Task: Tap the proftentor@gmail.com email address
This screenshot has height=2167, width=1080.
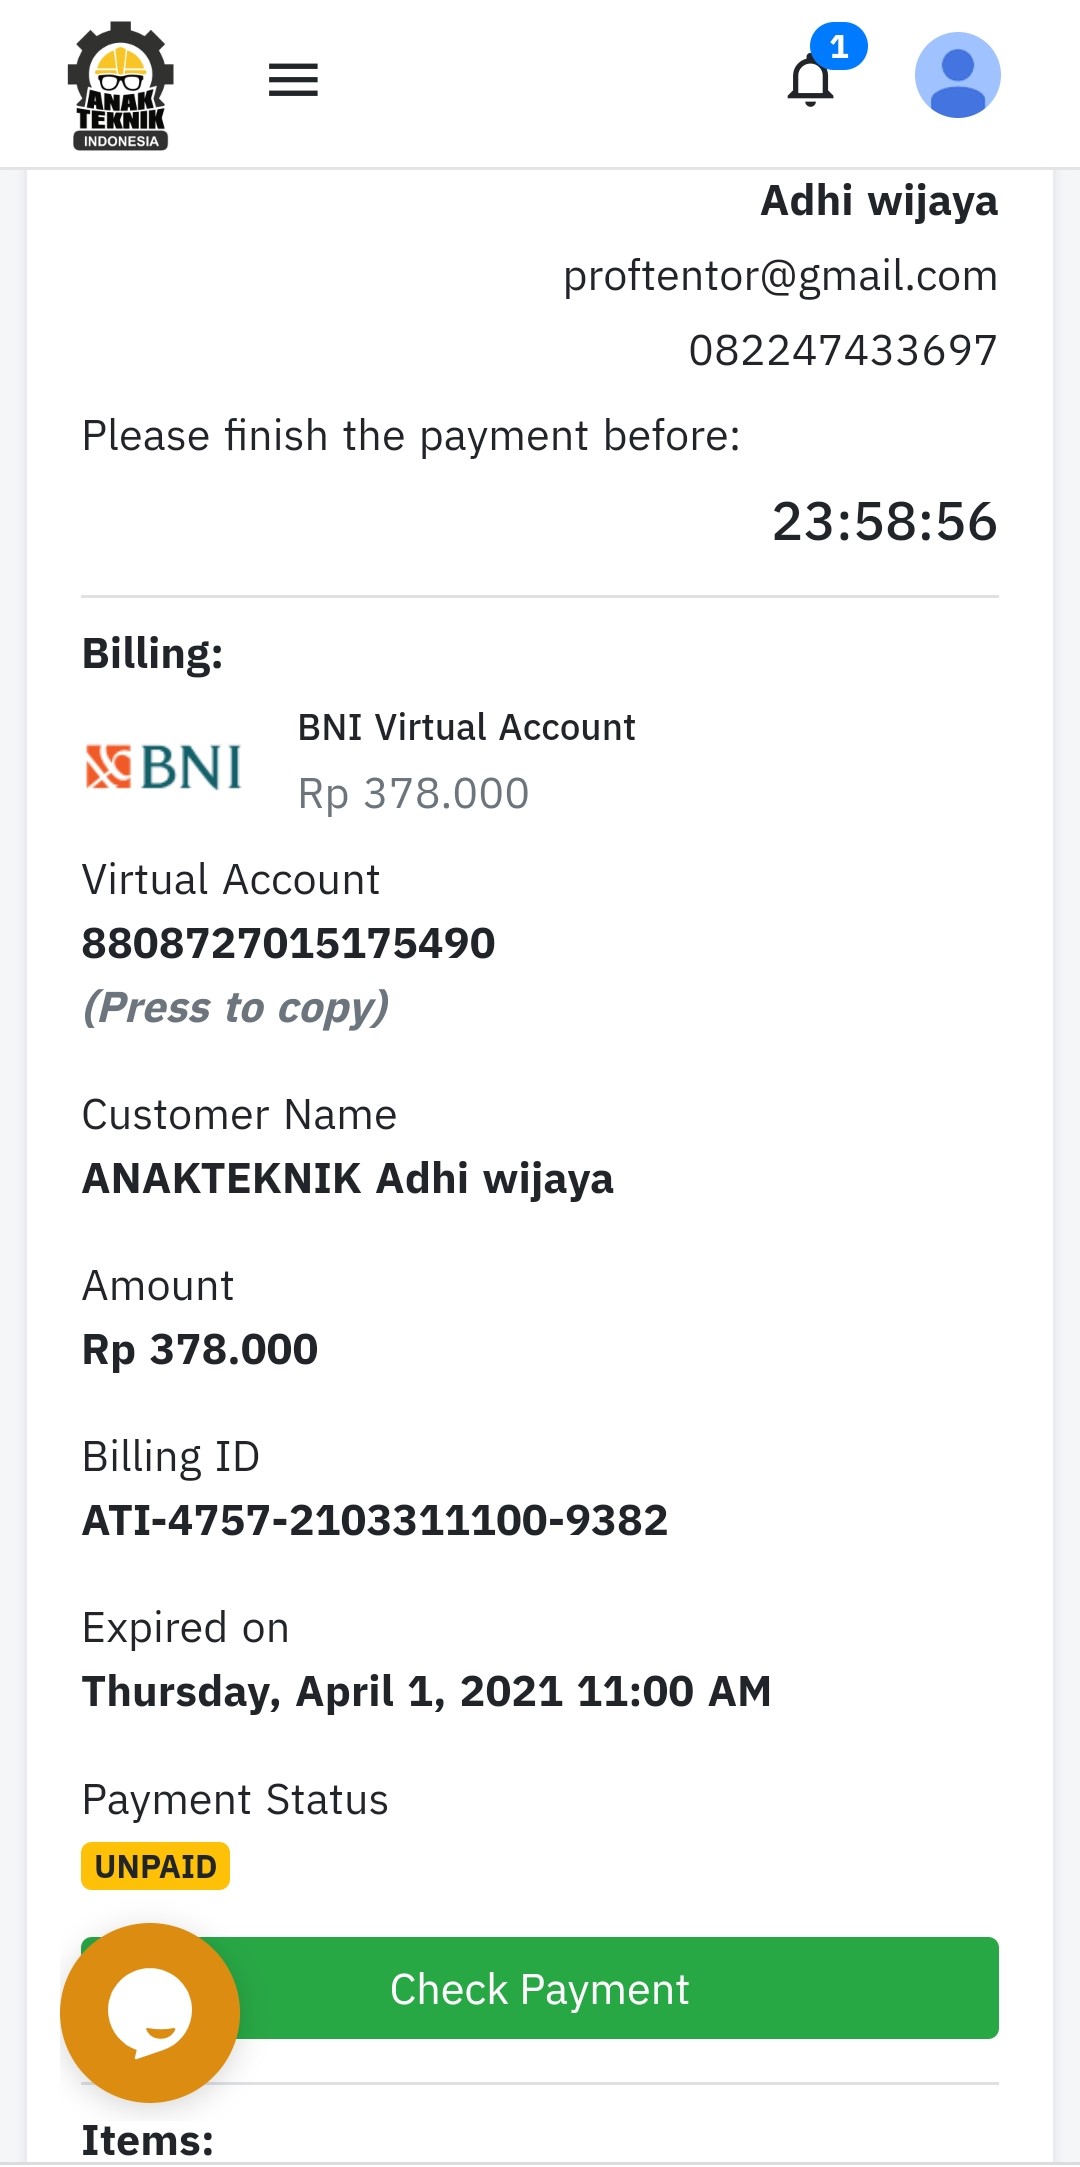Action: (780, 276)
